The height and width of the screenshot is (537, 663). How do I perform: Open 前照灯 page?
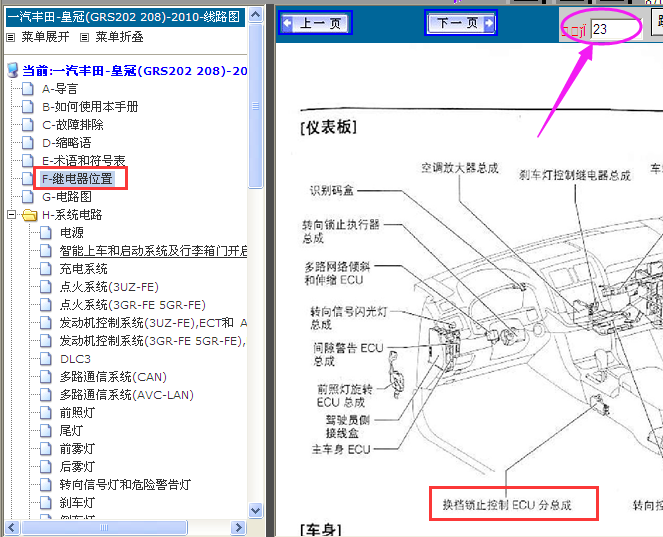77,413
